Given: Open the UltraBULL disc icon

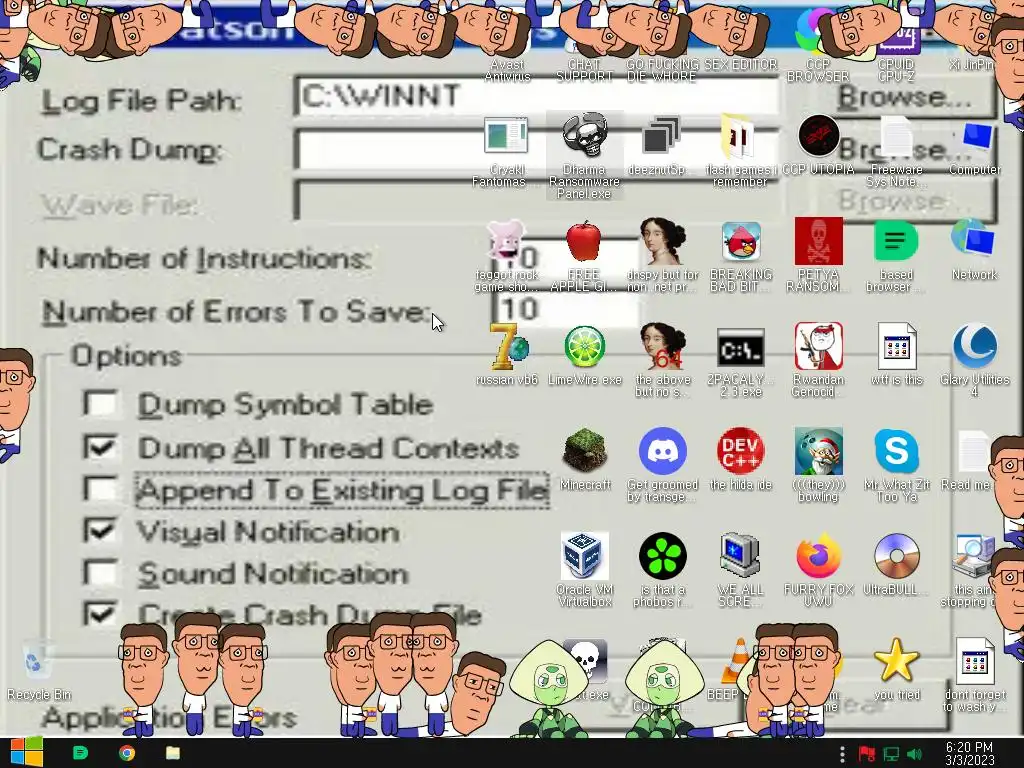Looking at the screenshot, I should (x=896, y=556).
